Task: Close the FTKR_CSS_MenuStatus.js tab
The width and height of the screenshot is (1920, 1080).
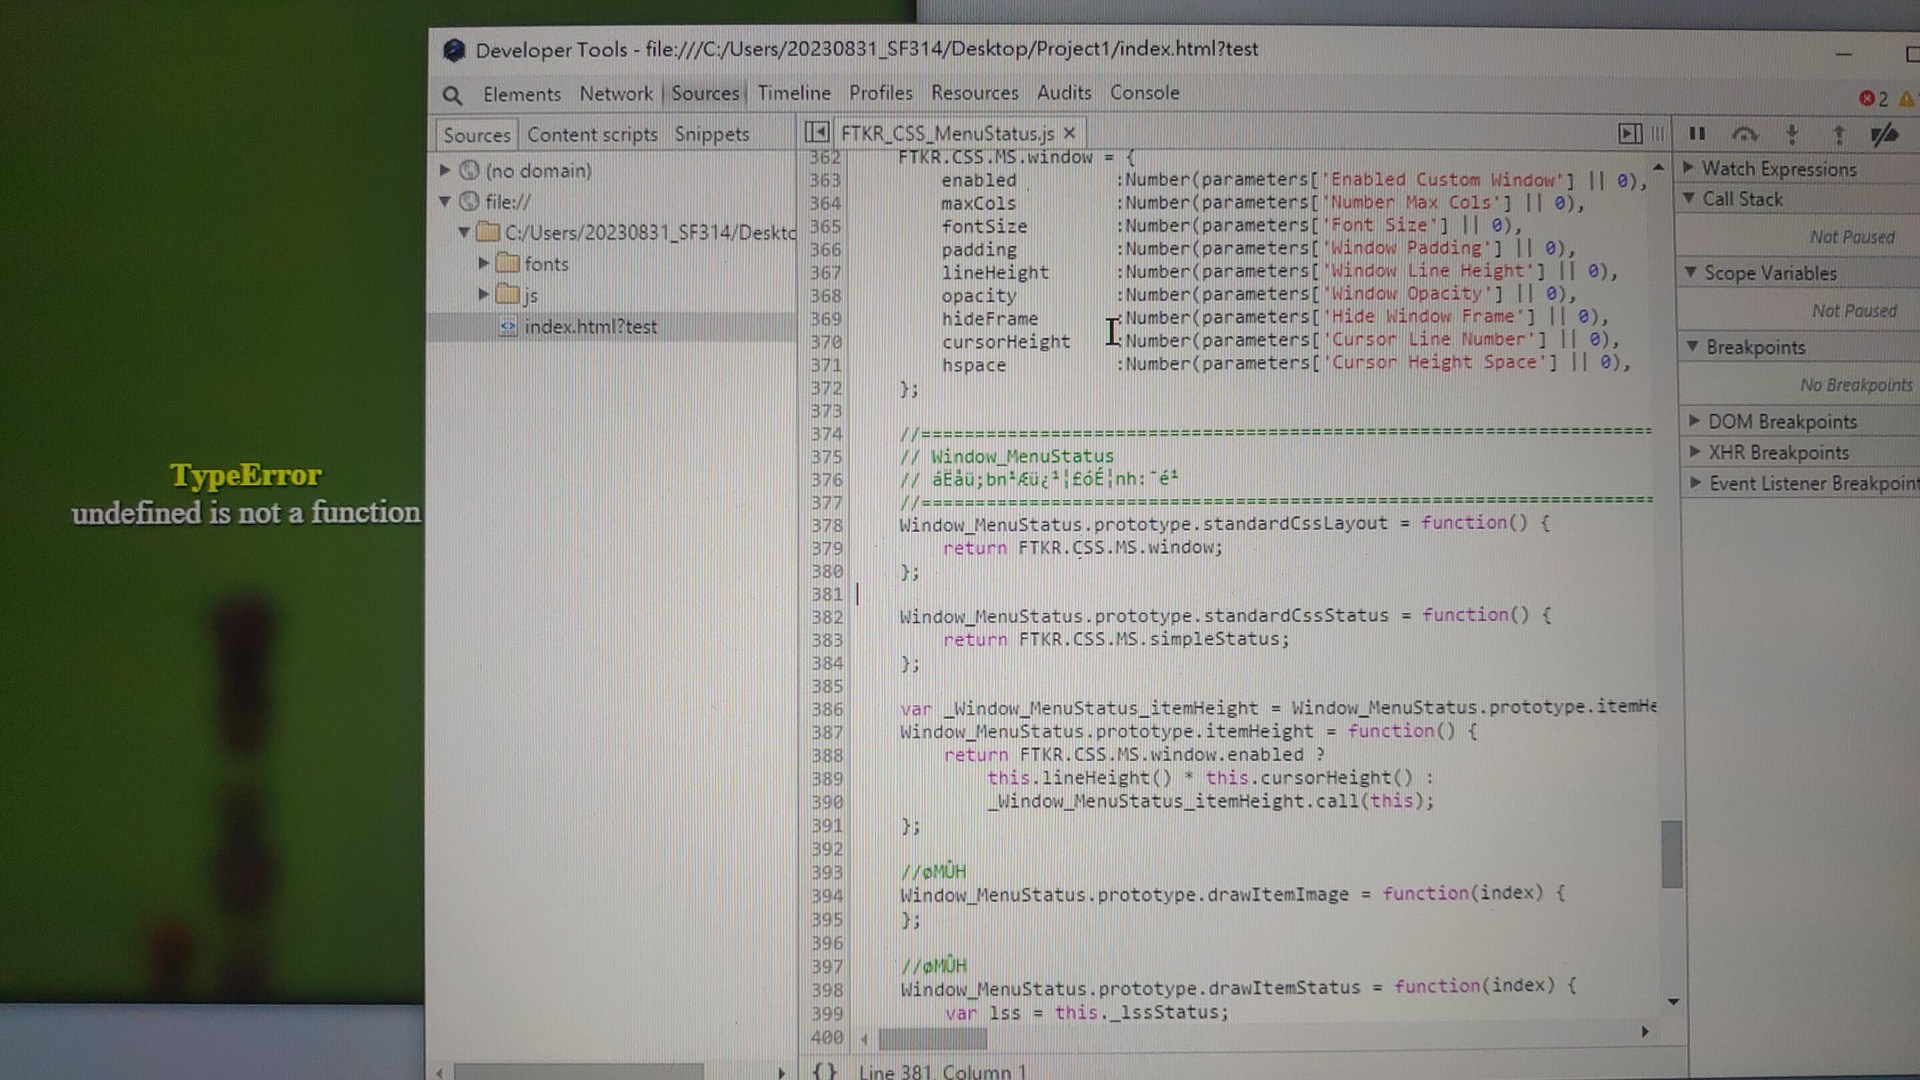Action: click(1070, 133)
